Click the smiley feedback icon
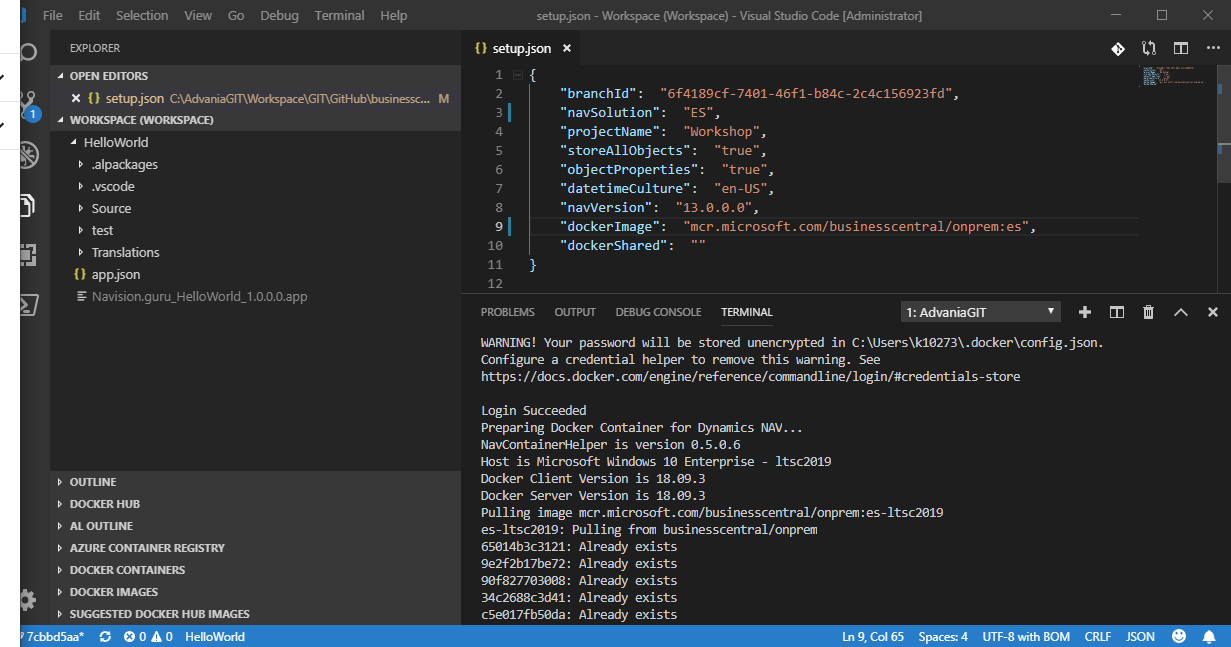The image size is (1231, 647). point(1180,636)
